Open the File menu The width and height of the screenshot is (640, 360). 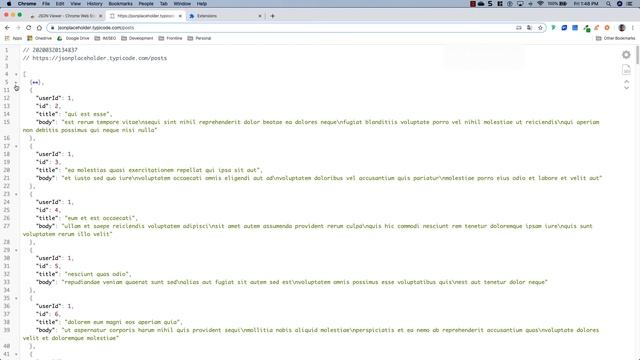point(46,4)
